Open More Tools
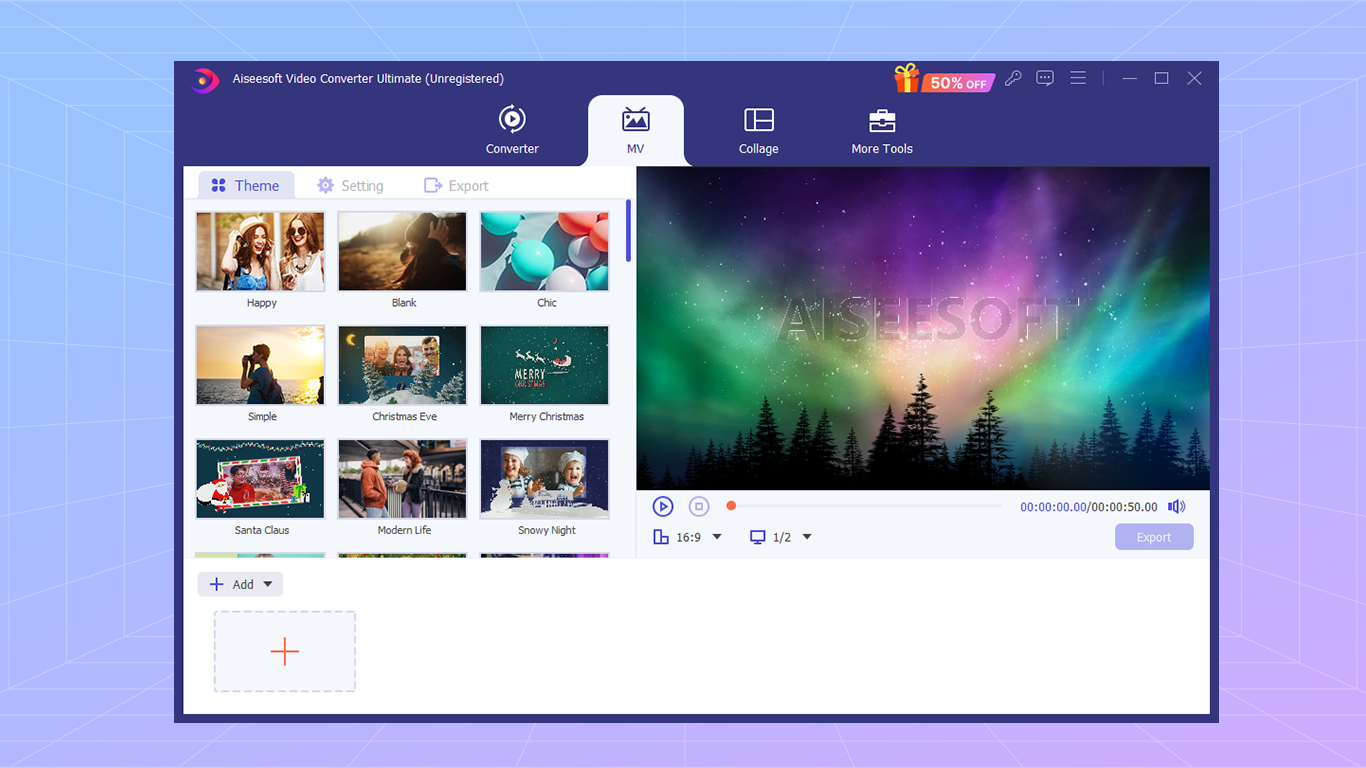Screen dimensions: 1366x768 [881, 130]
